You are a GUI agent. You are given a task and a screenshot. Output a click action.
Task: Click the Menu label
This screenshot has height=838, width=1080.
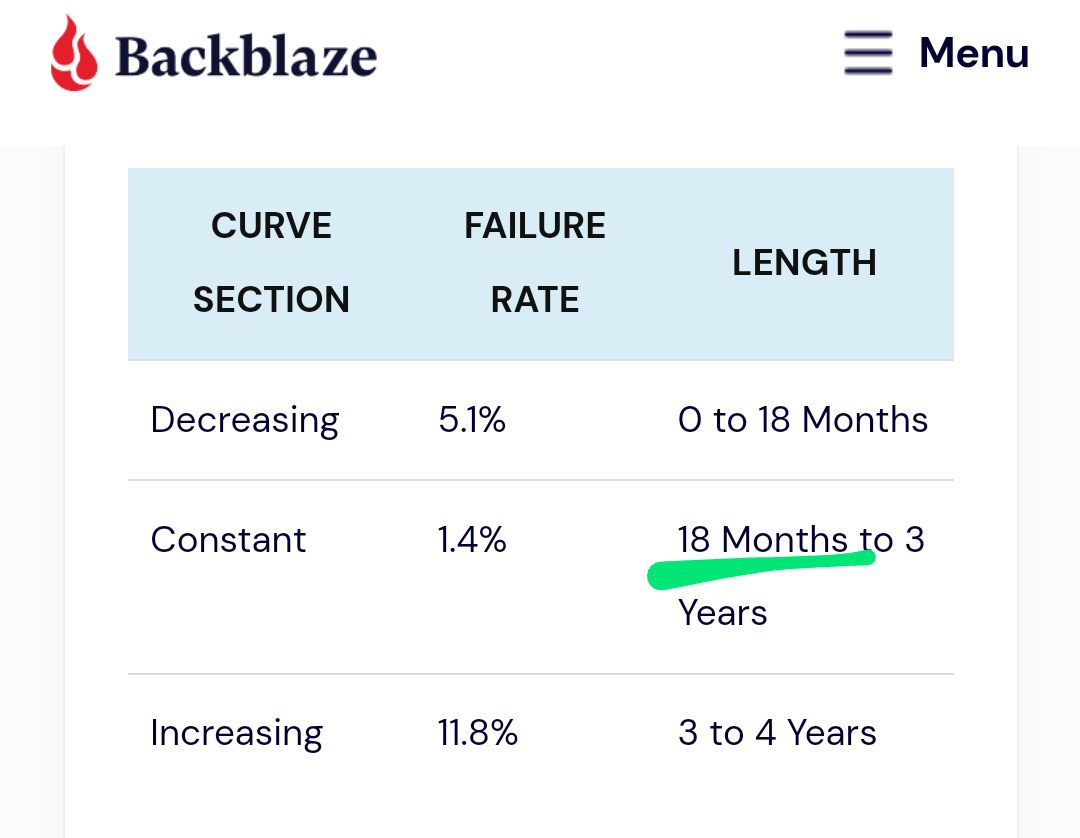click(974, 53)
